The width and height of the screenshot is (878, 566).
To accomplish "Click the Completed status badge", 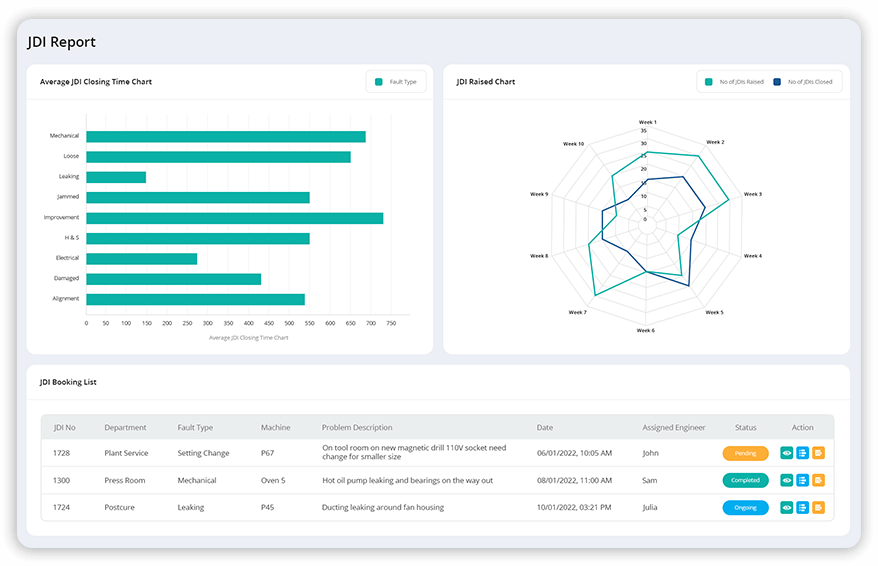I will coord(745,480).
